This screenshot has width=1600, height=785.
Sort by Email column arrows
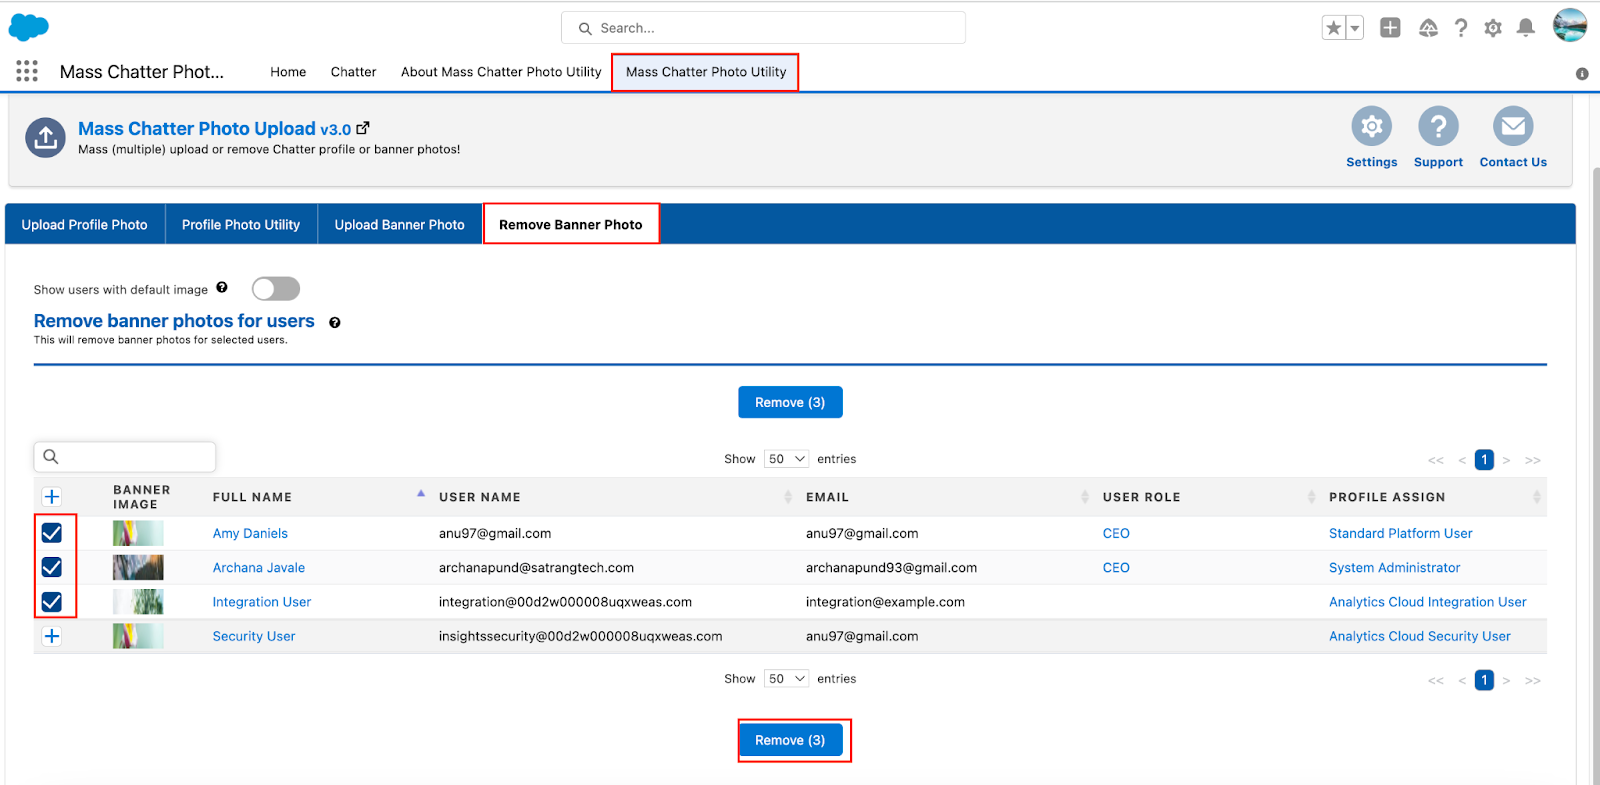1085,497
